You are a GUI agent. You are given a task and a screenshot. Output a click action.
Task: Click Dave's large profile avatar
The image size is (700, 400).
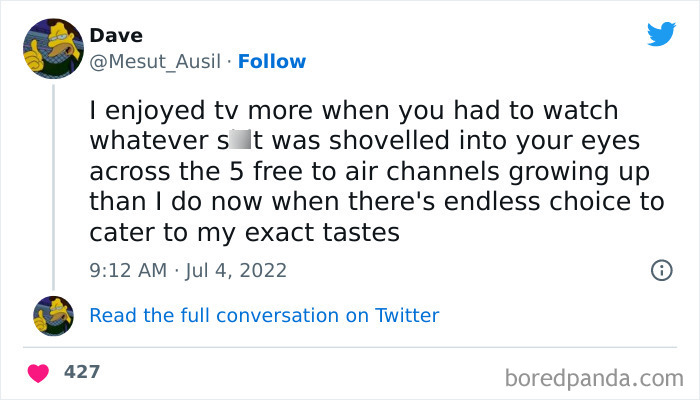[53, 49]
